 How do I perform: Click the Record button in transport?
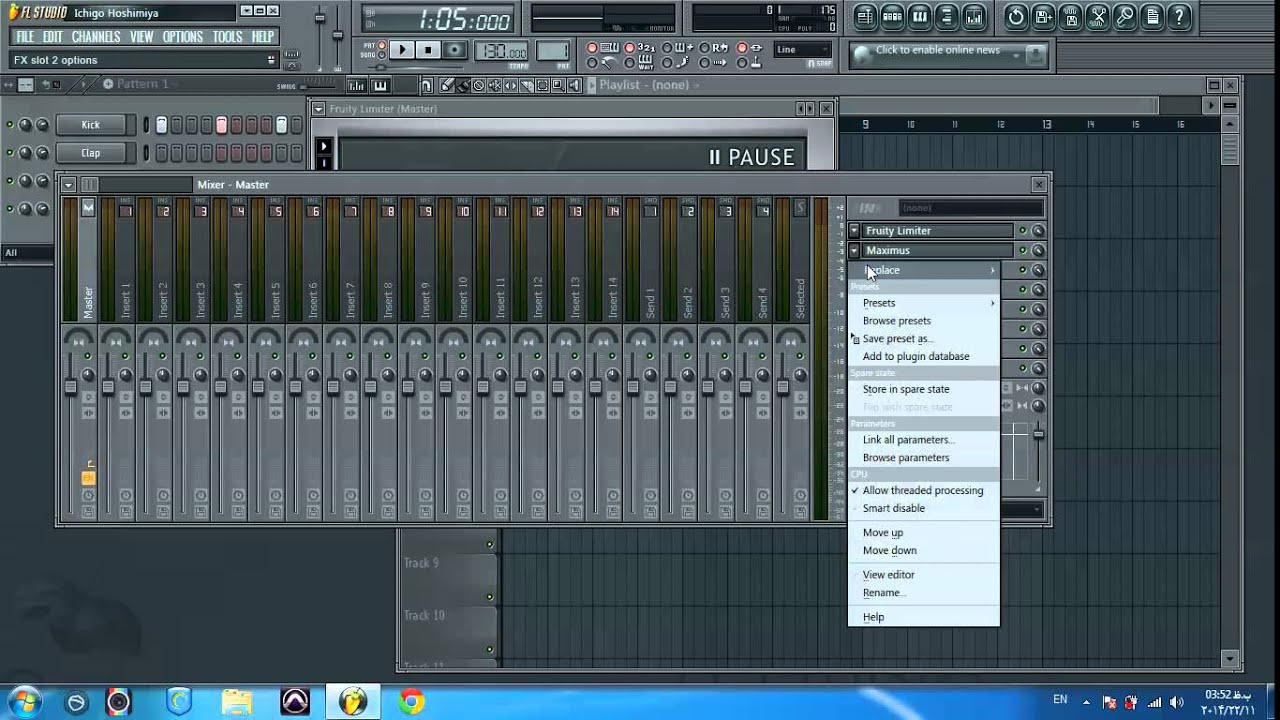[x=455, y=49]
